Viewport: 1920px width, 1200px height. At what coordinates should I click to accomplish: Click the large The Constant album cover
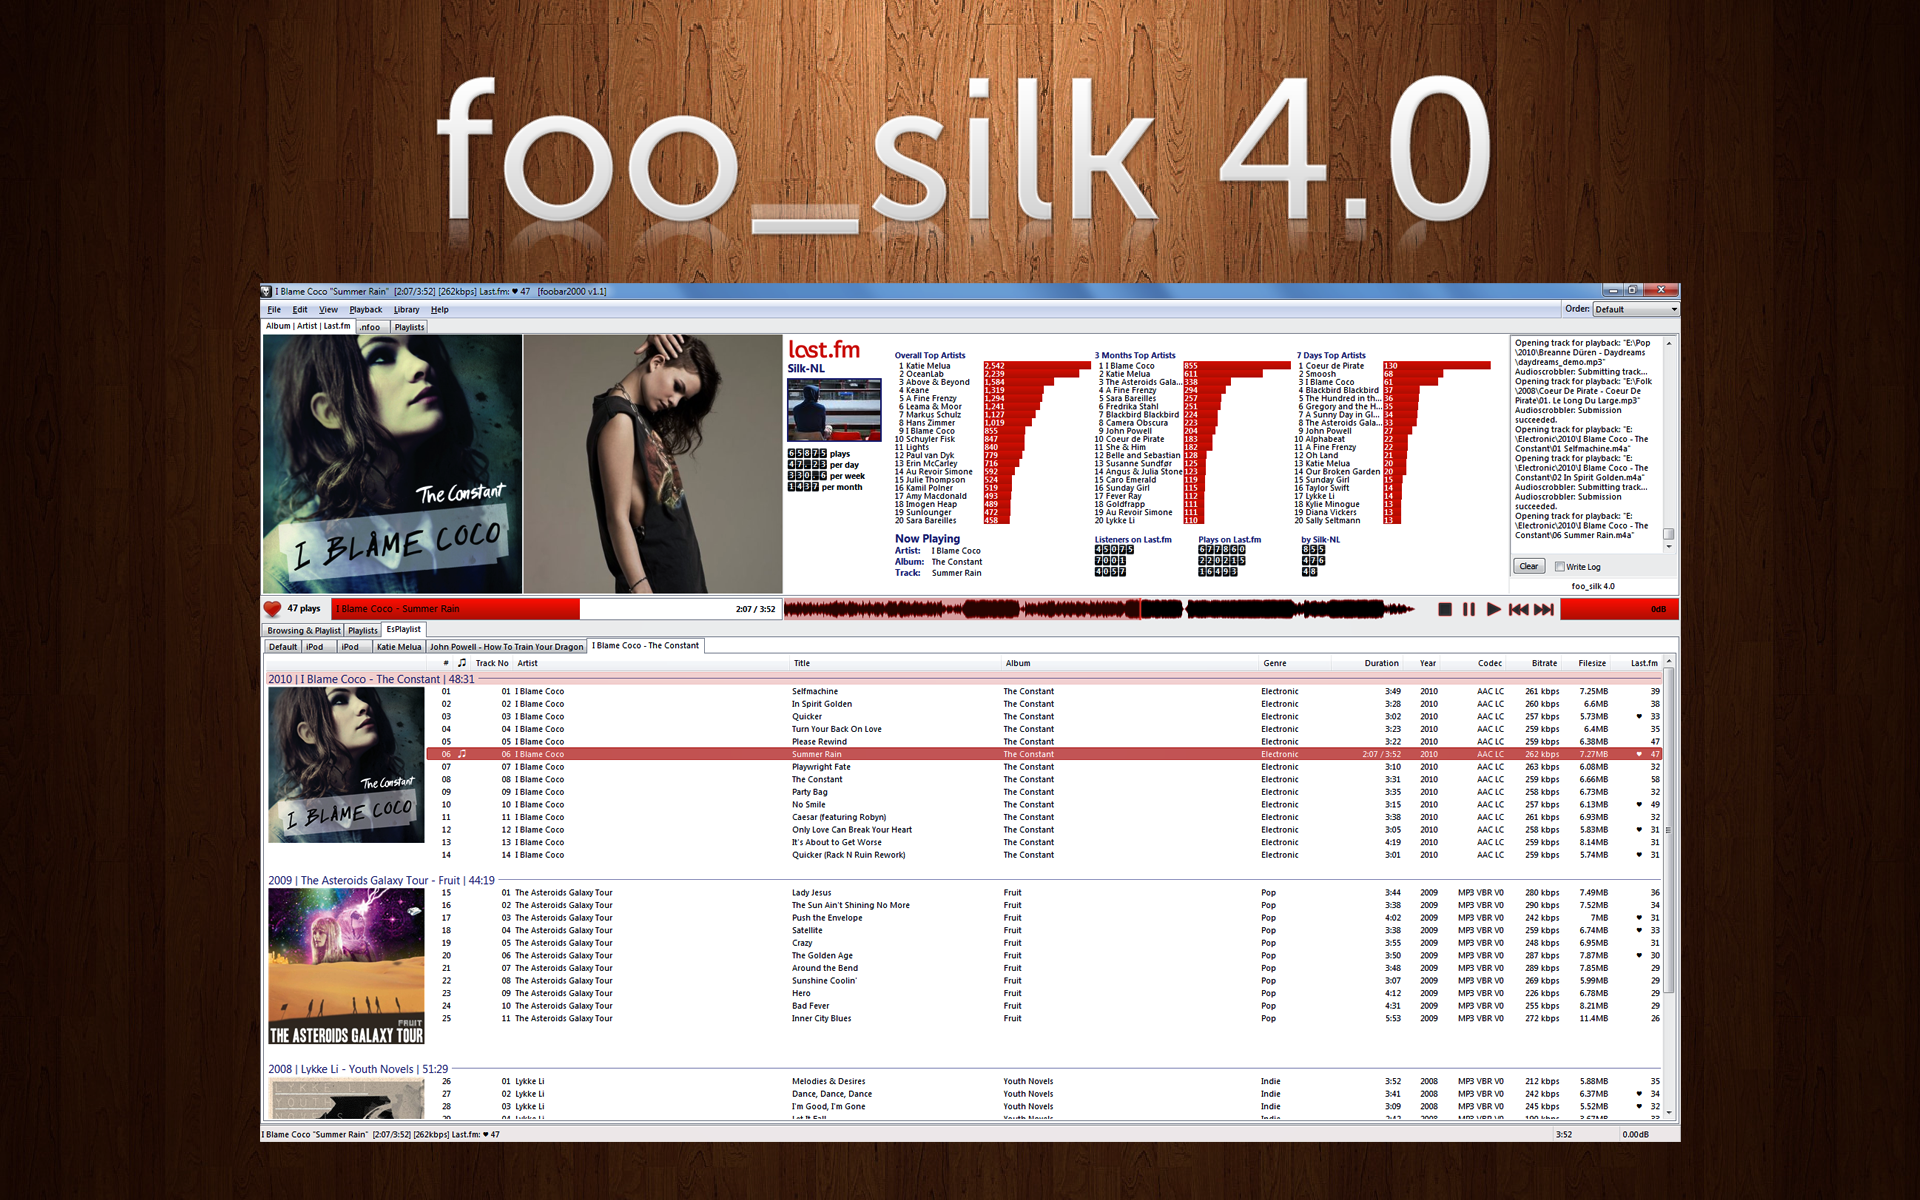click(392, 464)
